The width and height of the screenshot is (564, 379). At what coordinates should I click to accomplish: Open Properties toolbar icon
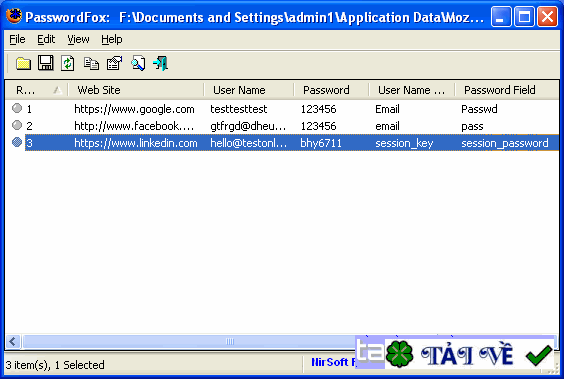[114, 63]
